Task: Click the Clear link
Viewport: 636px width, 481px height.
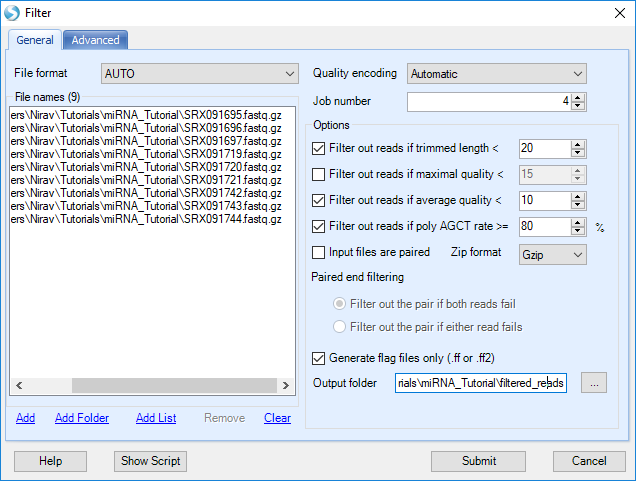Action: pos(277,418)
